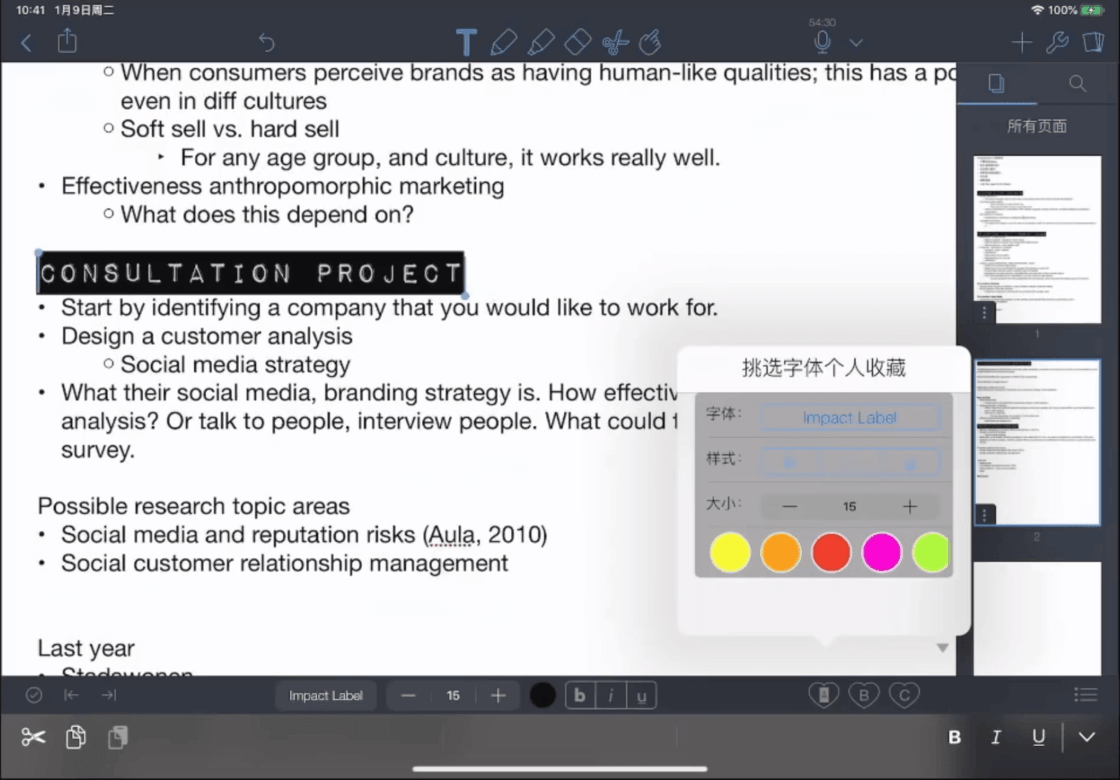Viewport: 1120px width, 780px height.
Task: Toggle the italic i style button
Action: tap(611, 695)
